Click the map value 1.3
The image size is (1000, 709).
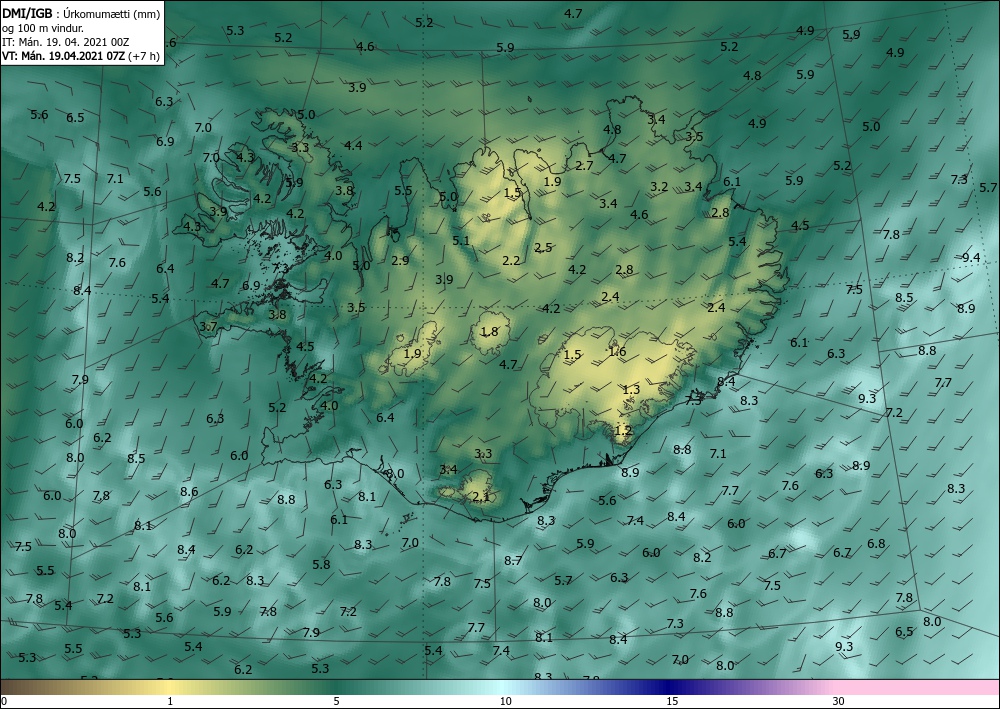click(631, 390)
